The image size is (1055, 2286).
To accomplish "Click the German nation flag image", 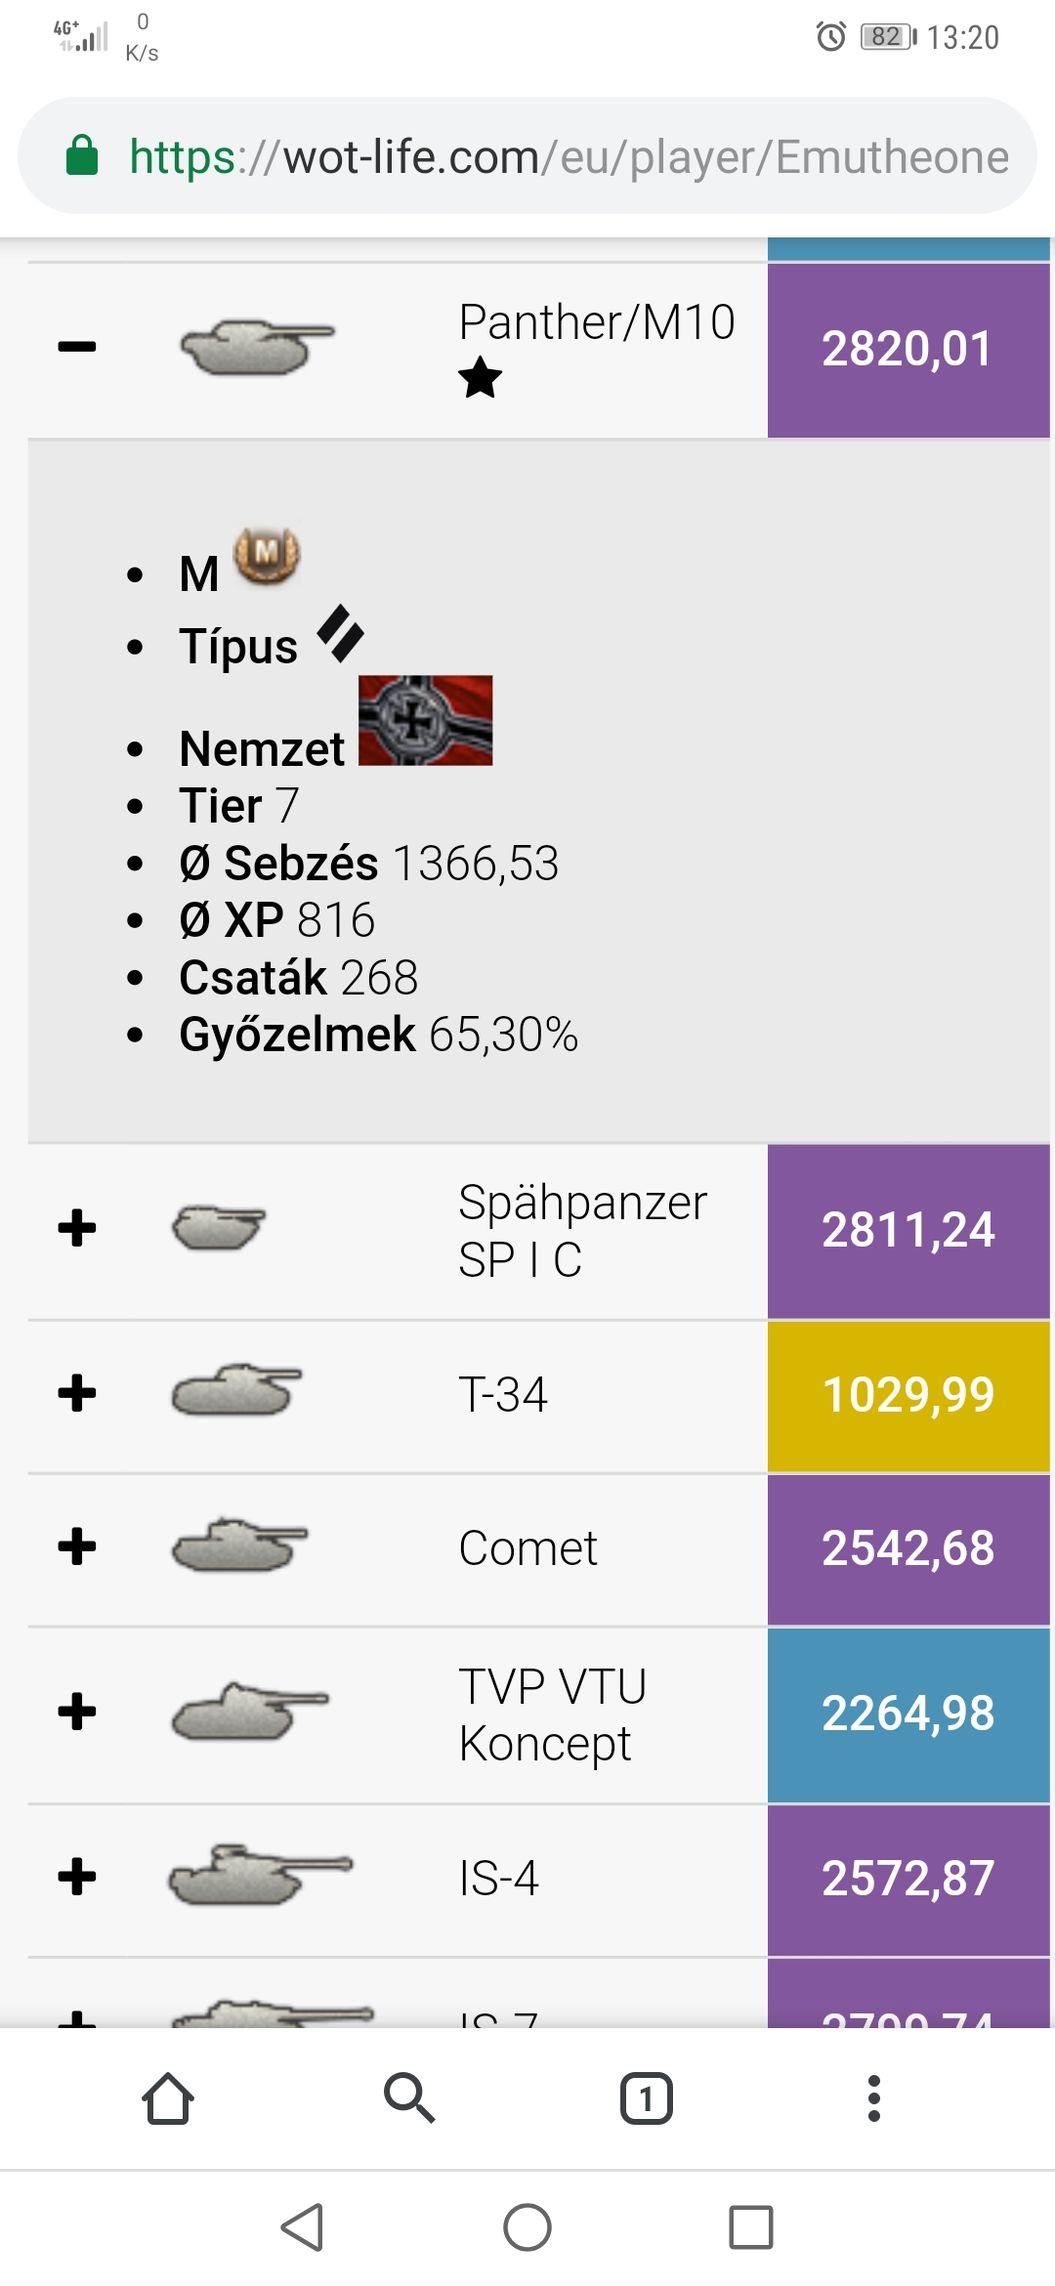I will (425, 720).
